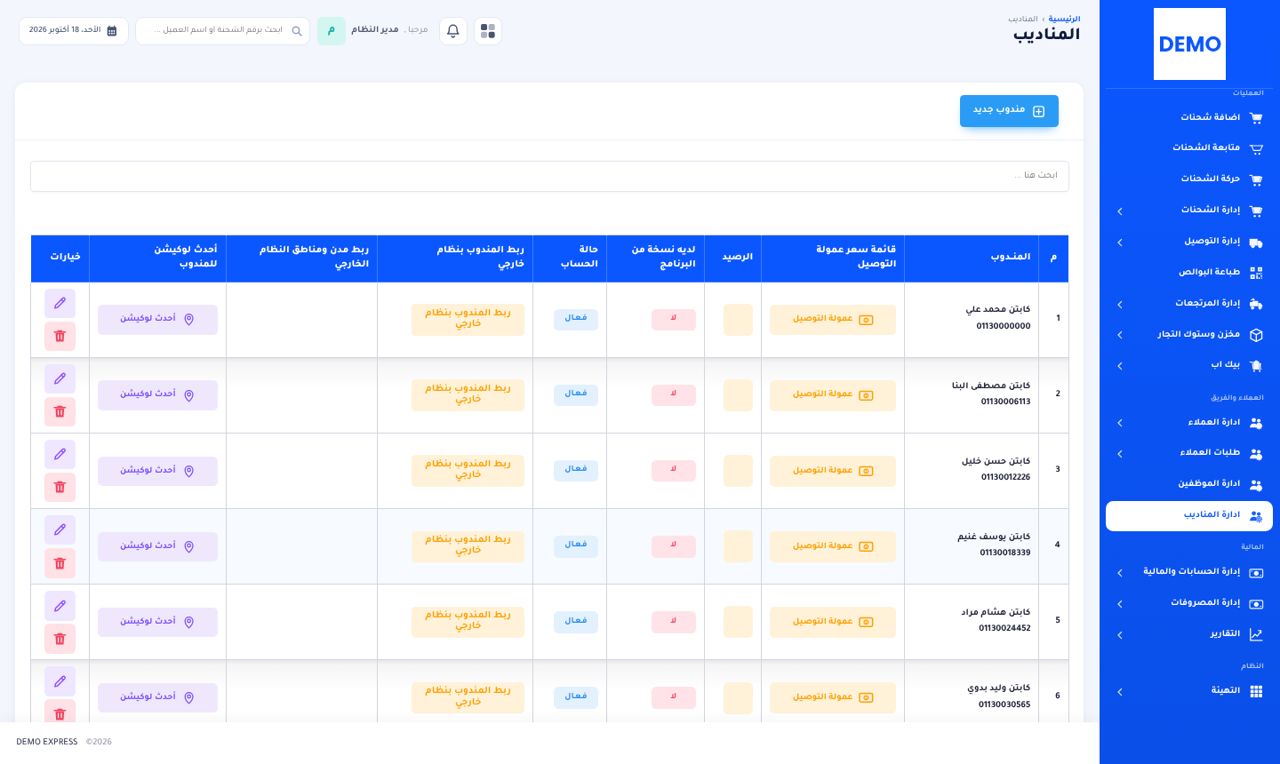Click the notification bell icon
This screenshot has width=1280, height=764.
point(453,31)
